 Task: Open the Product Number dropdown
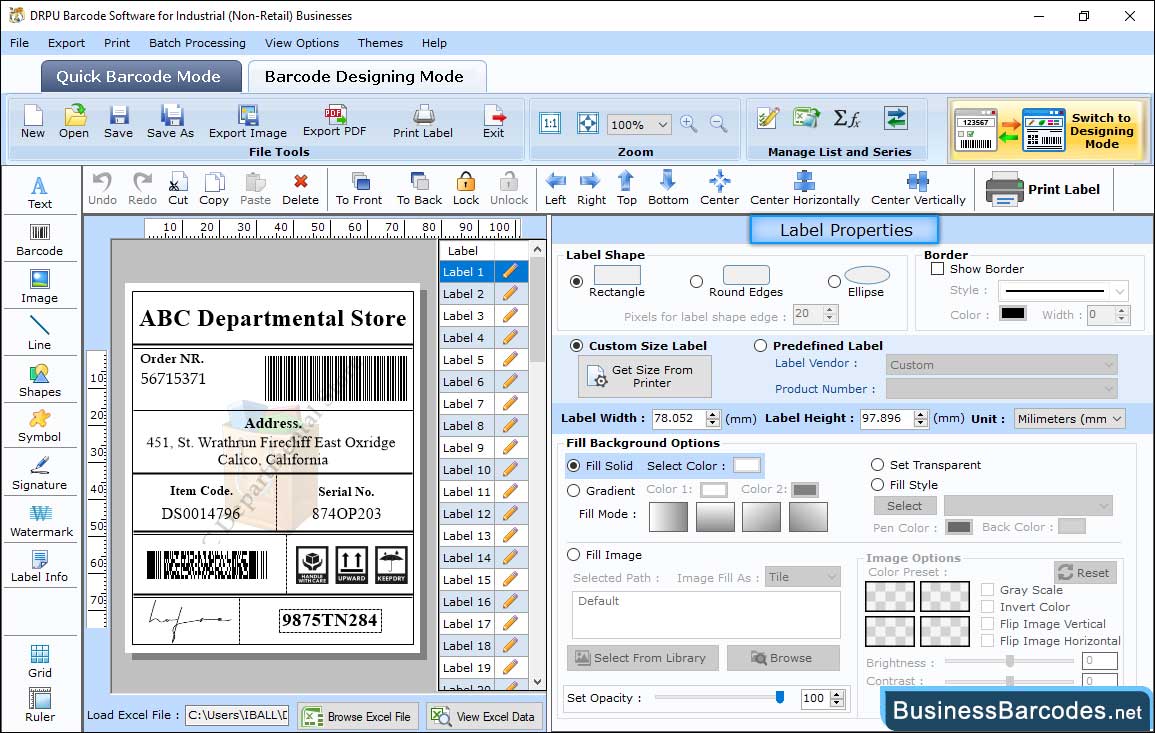tap(1001, 389)
